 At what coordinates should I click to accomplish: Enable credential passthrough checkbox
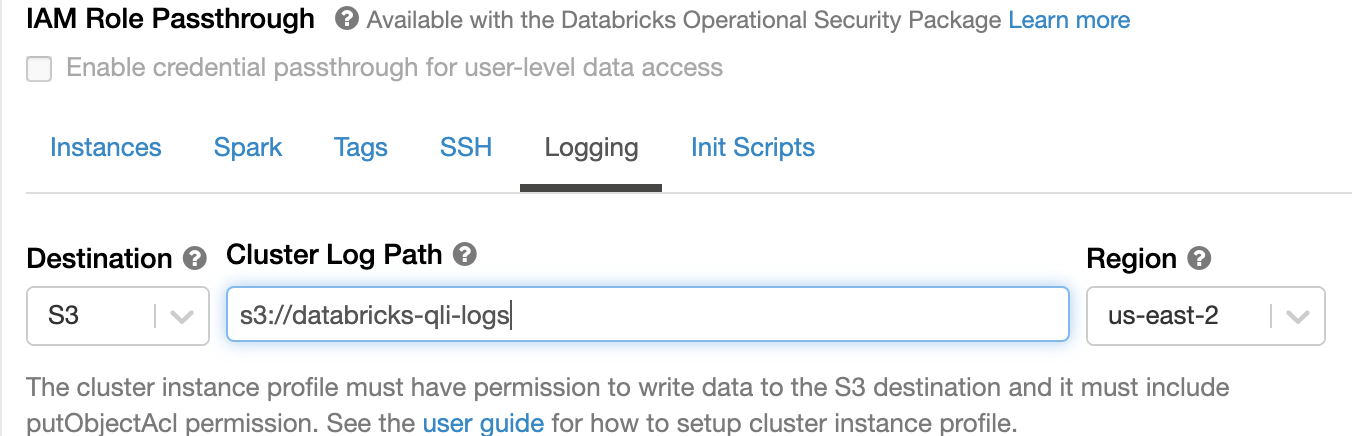39,69
